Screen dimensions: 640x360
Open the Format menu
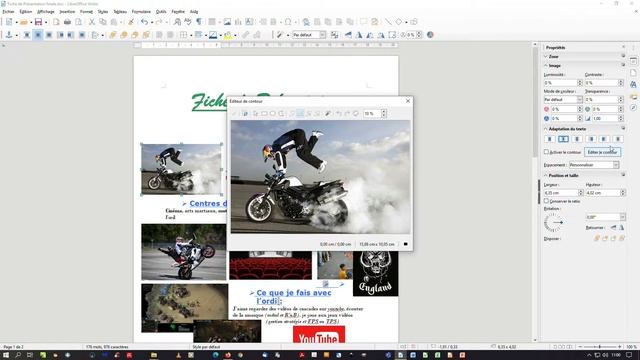(86, 12)
